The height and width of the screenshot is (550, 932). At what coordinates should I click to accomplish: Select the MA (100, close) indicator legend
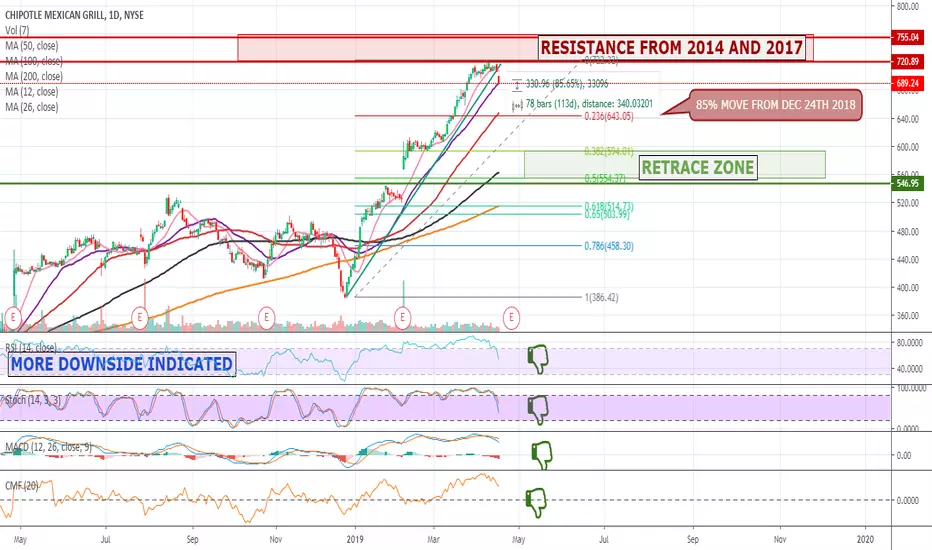point(34,61)
